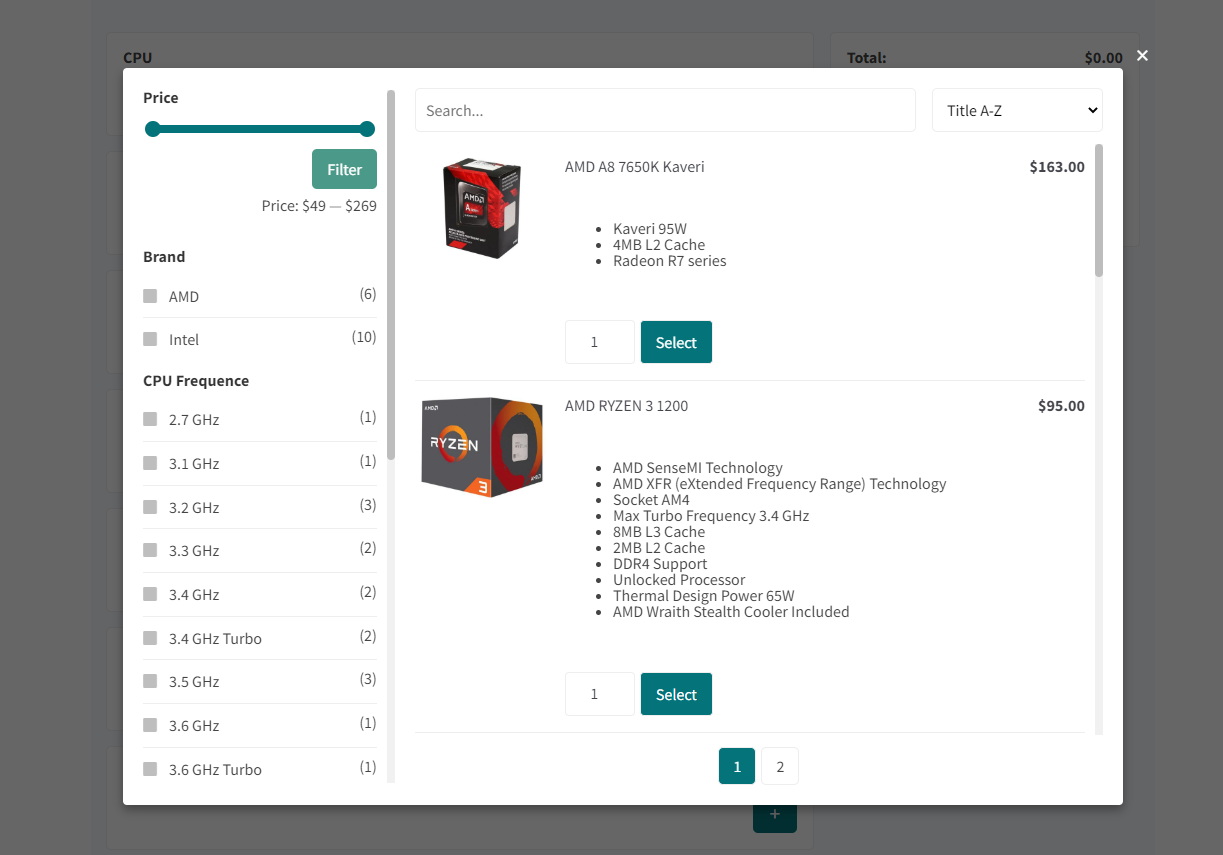Open the AMD A8 7650K box thumbnail

pyautogui.click(x=482, y=208)
